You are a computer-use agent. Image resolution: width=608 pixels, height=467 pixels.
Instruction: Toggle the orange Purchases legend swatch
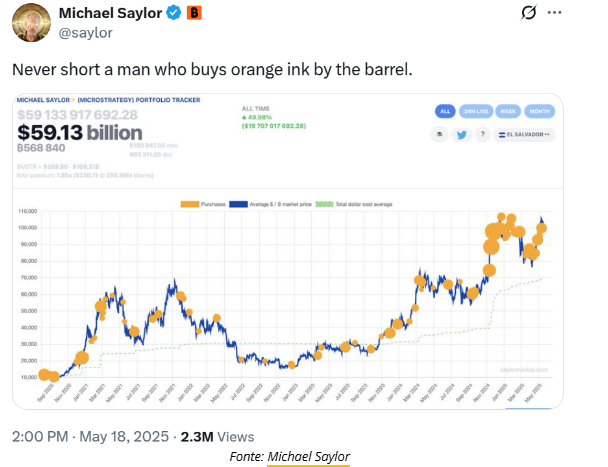click(x=190, y=204)
